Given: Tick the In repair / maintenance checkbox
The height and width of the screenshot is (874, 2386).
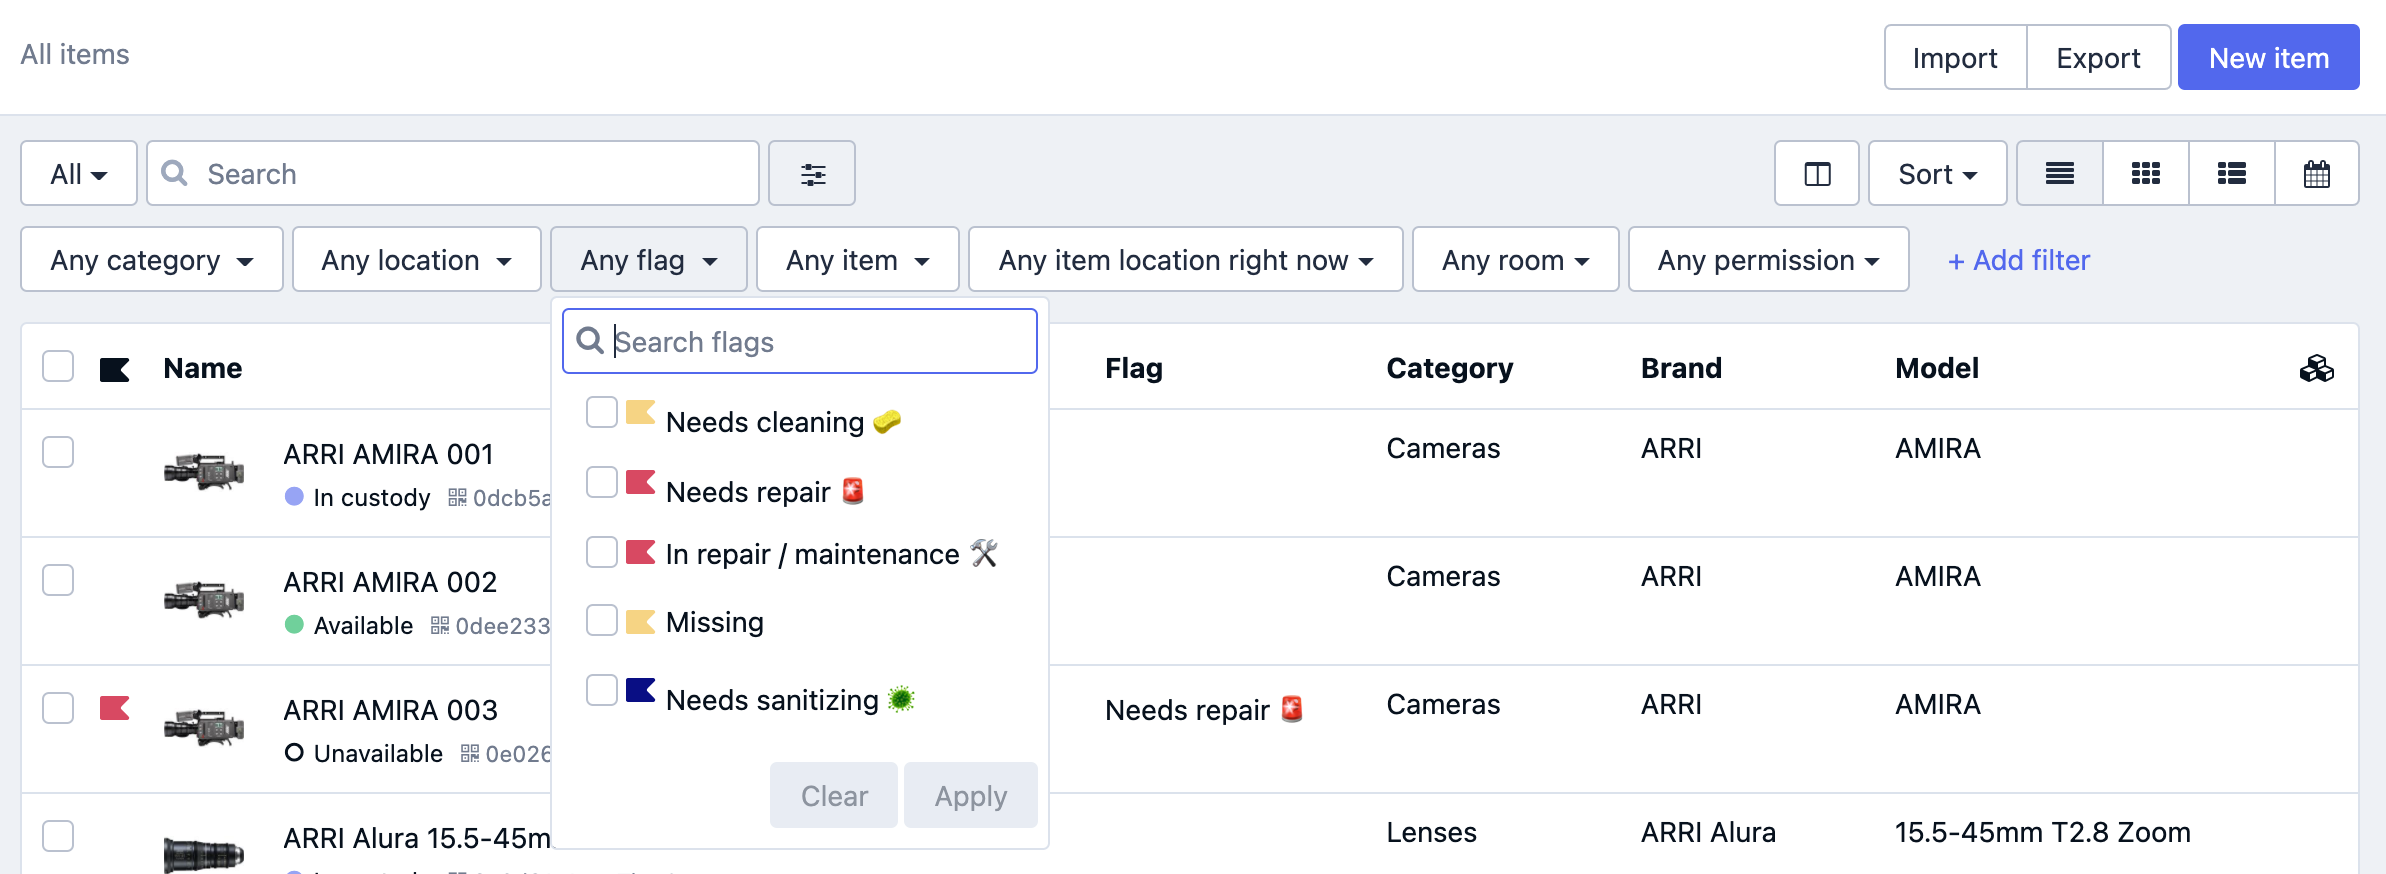Looking at the screenshot, I should pyautogui.click(x=602, y=552).
